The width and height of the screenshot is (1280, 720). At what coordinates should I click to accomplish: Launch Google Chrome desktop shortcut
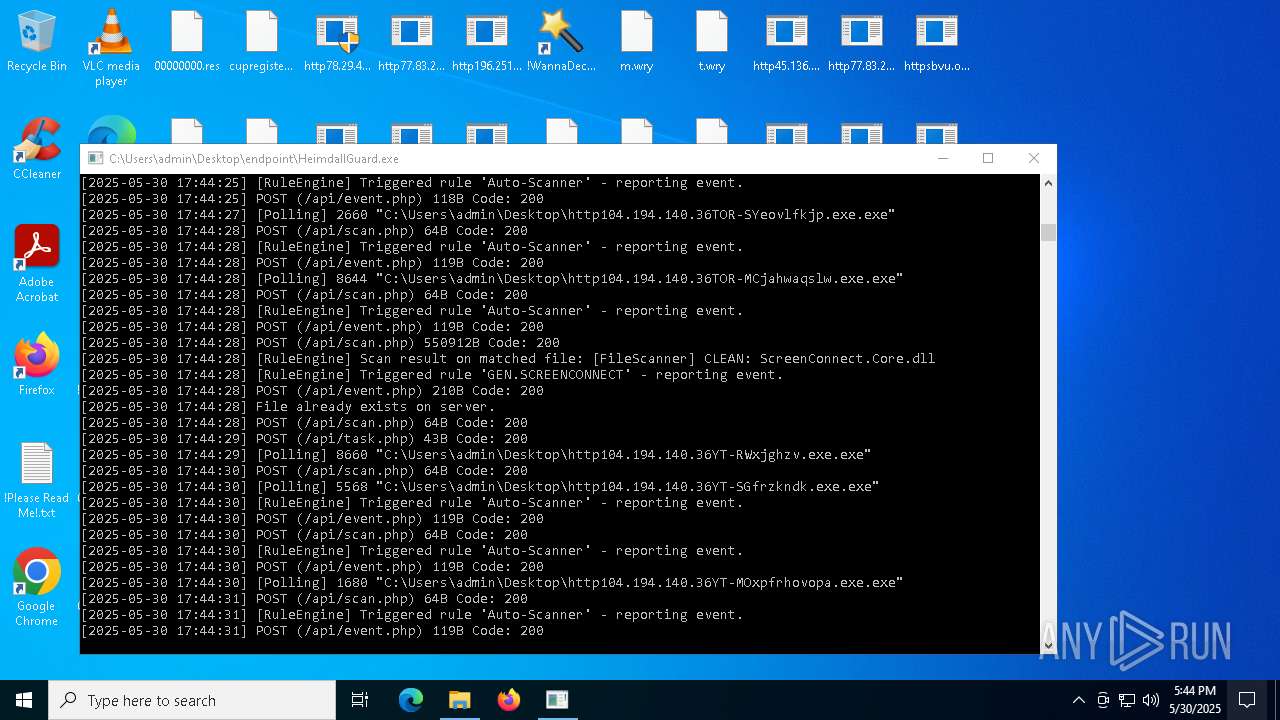point(37,588)
